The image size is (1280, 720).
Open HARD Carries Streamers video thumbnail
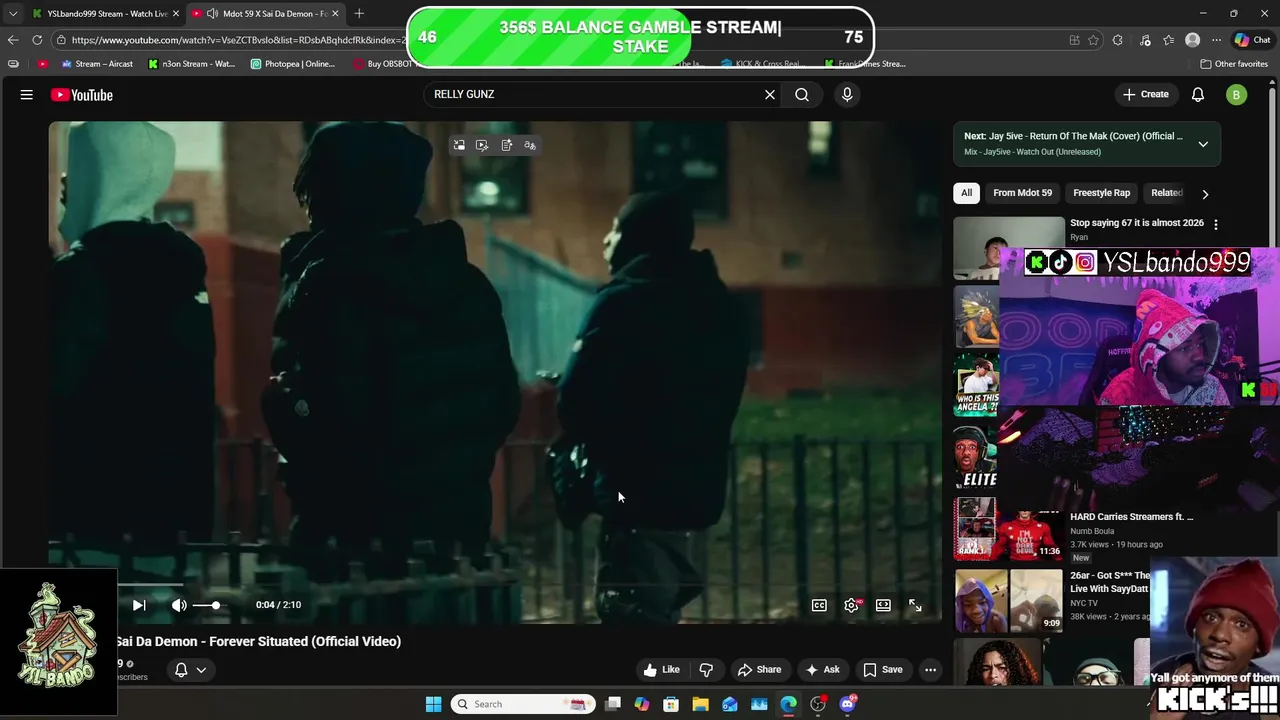click(1008, 528)
